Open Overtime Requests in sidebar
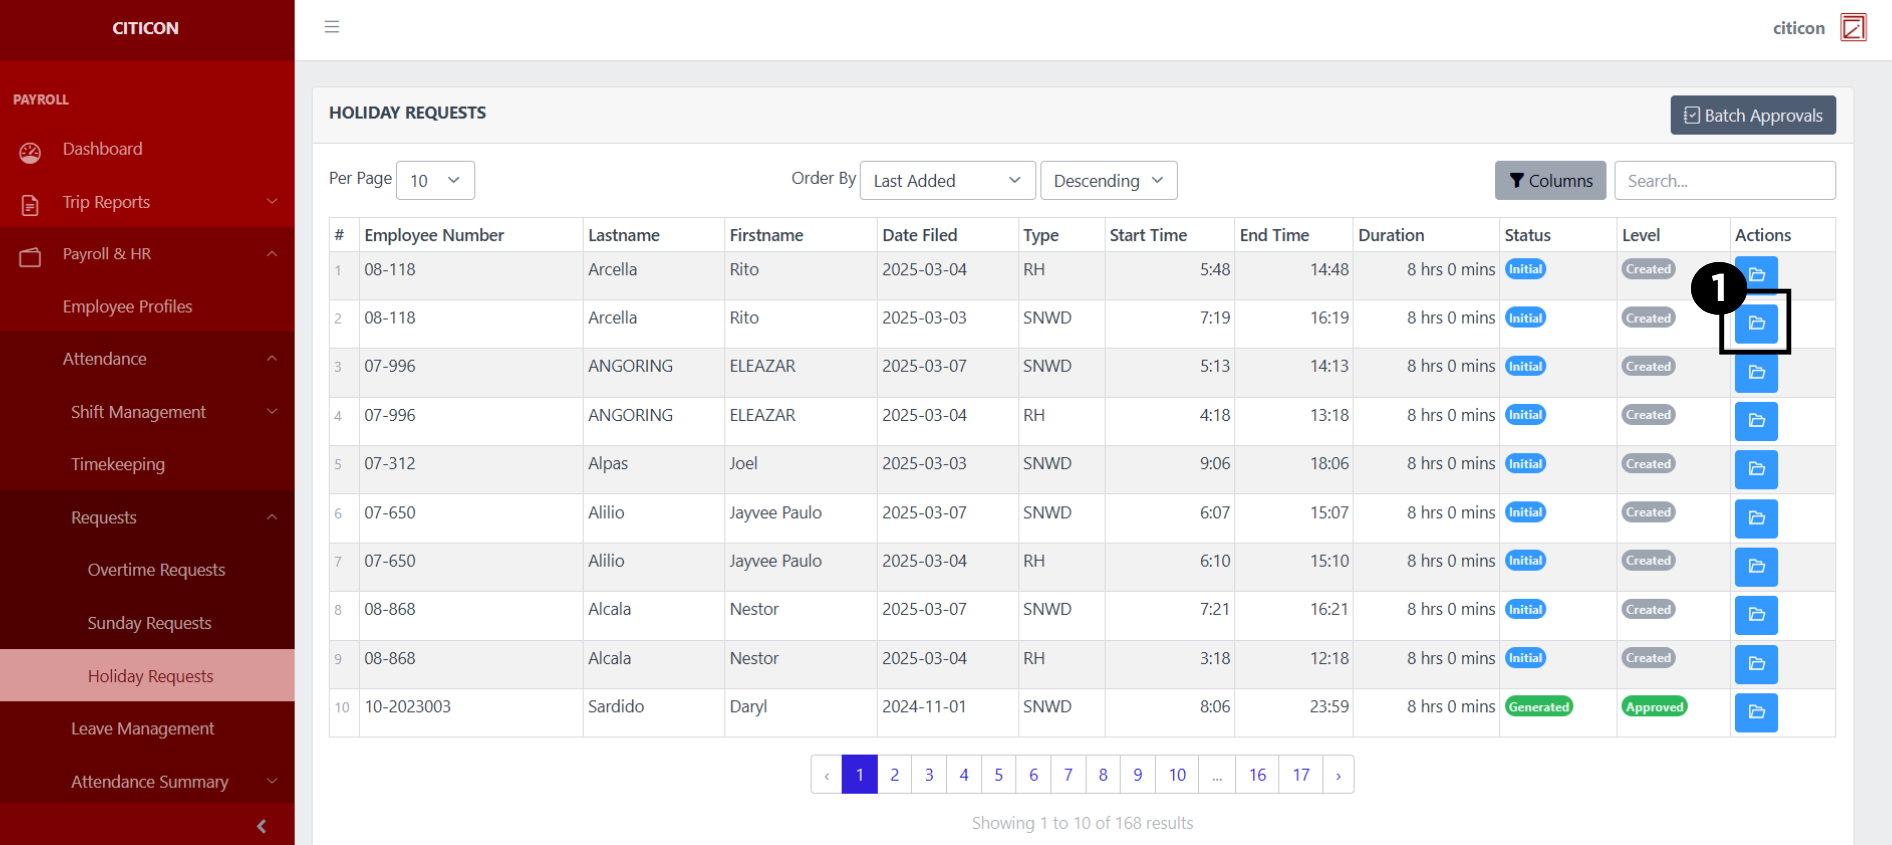Screen dimensions: 1892x845 (156, 570)
